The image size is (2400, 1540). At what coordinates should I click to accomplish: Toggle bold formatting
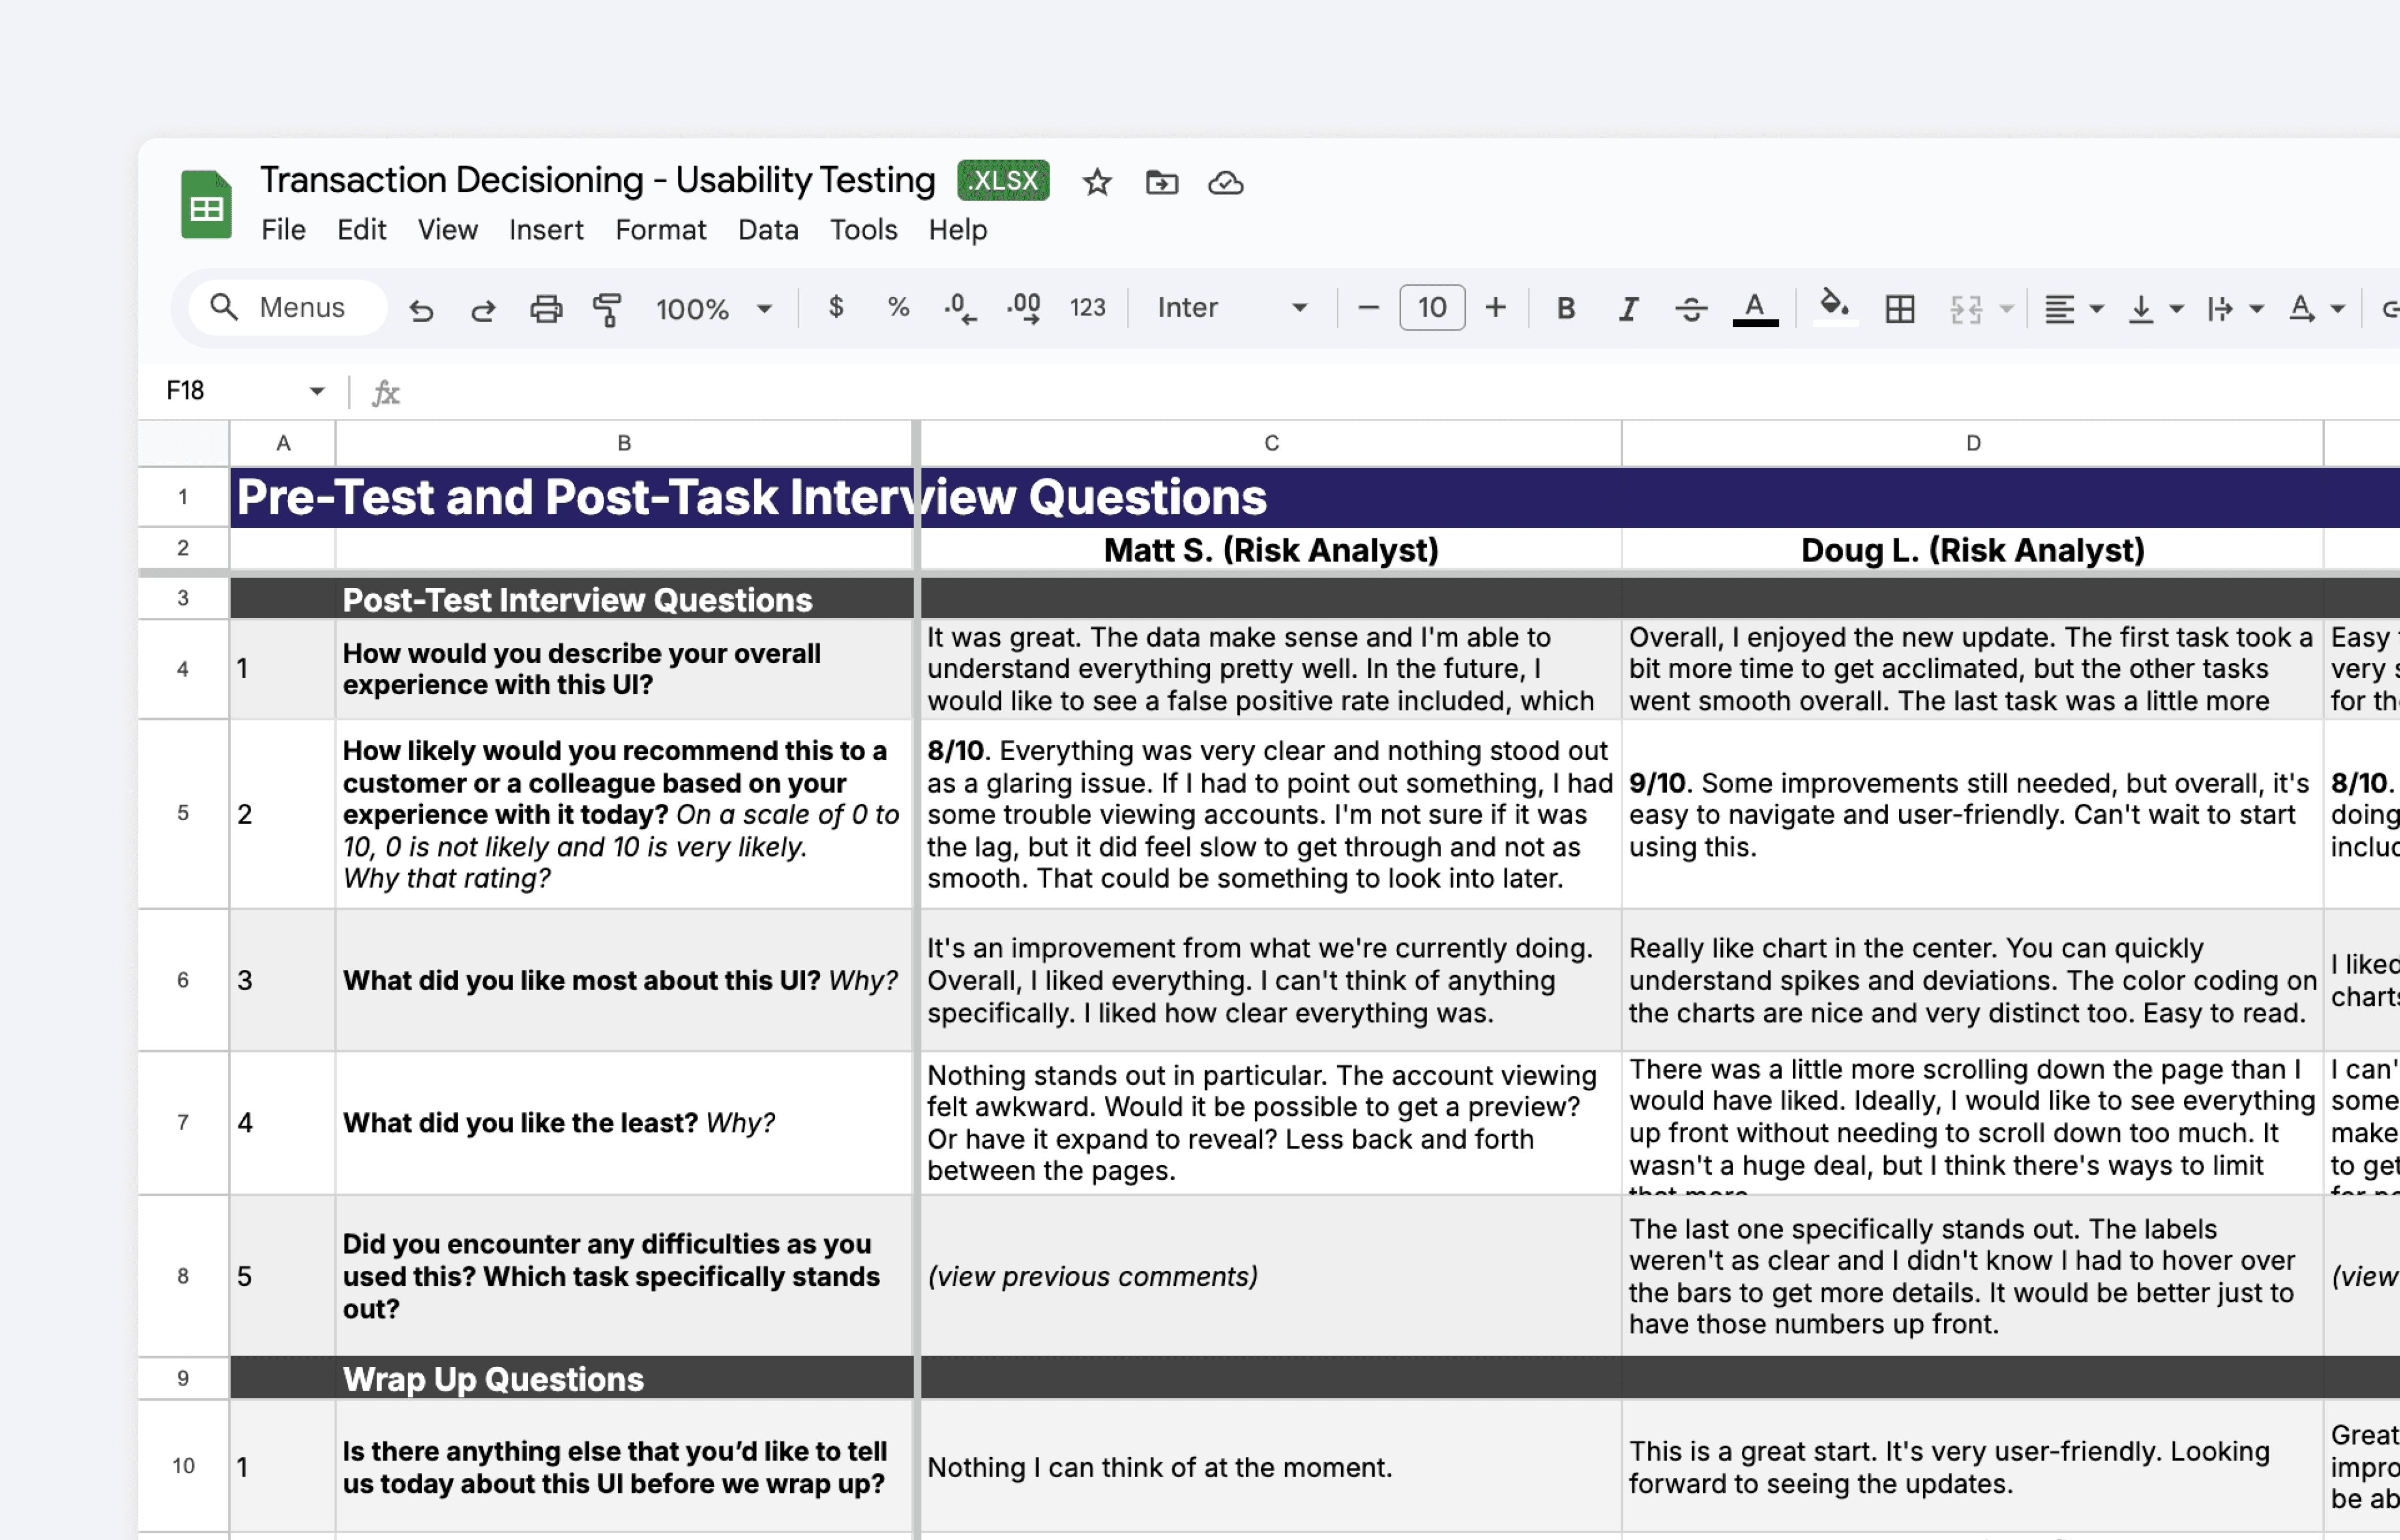click(1566, 308)
